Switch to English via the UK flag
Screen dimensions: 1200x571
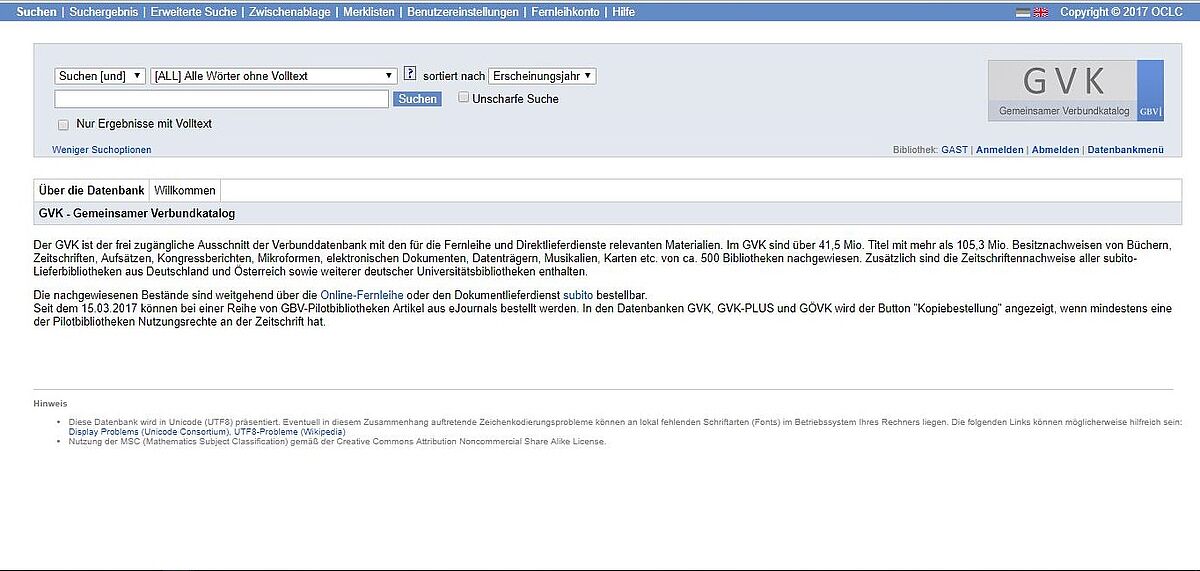pos(1040,12)
